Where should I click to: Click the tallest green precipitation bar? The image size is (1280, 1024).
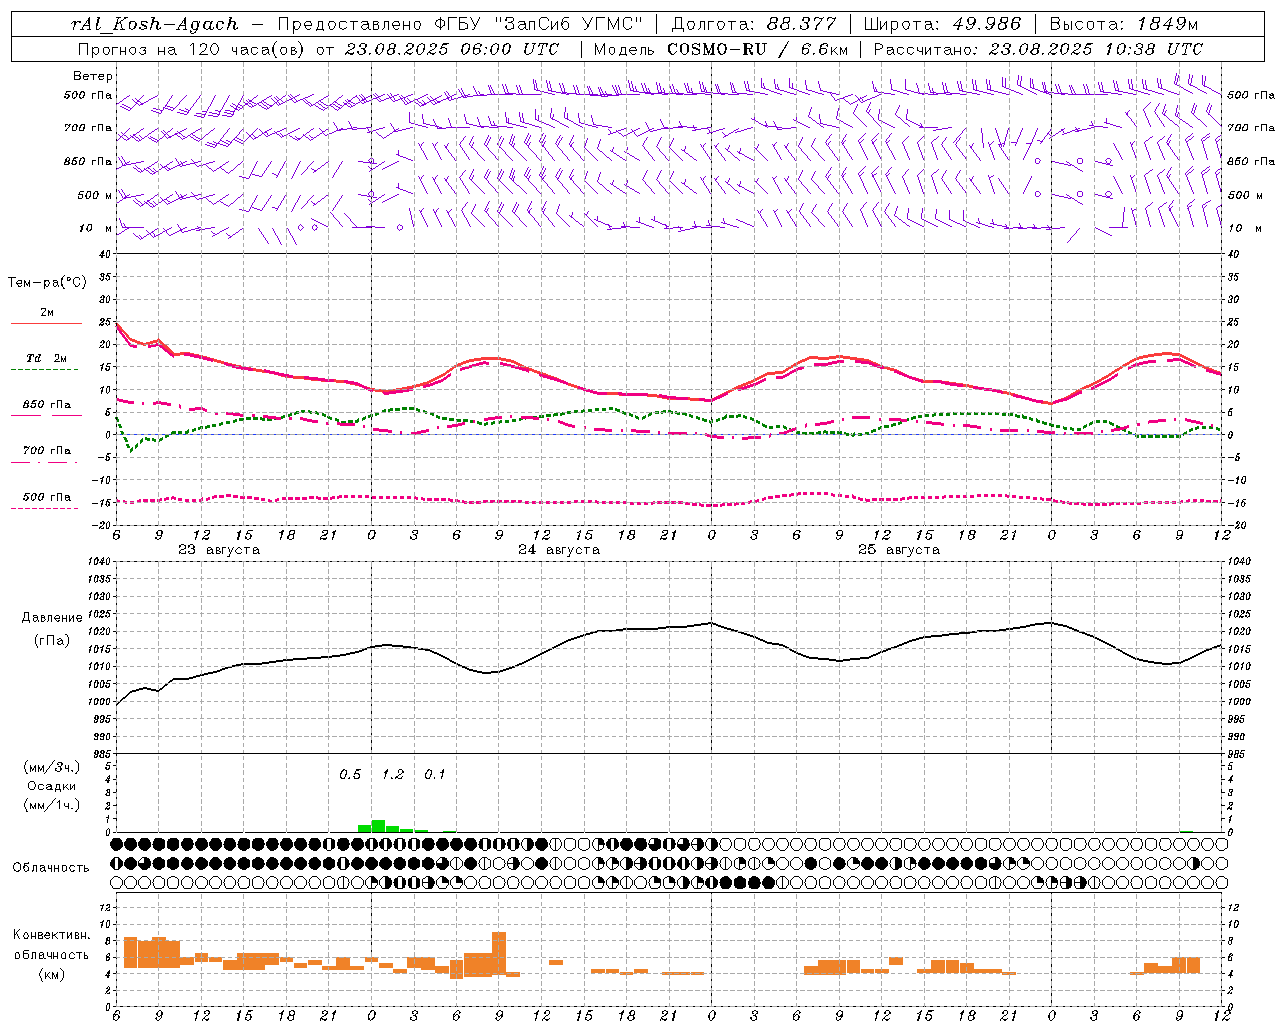point(378,826)
